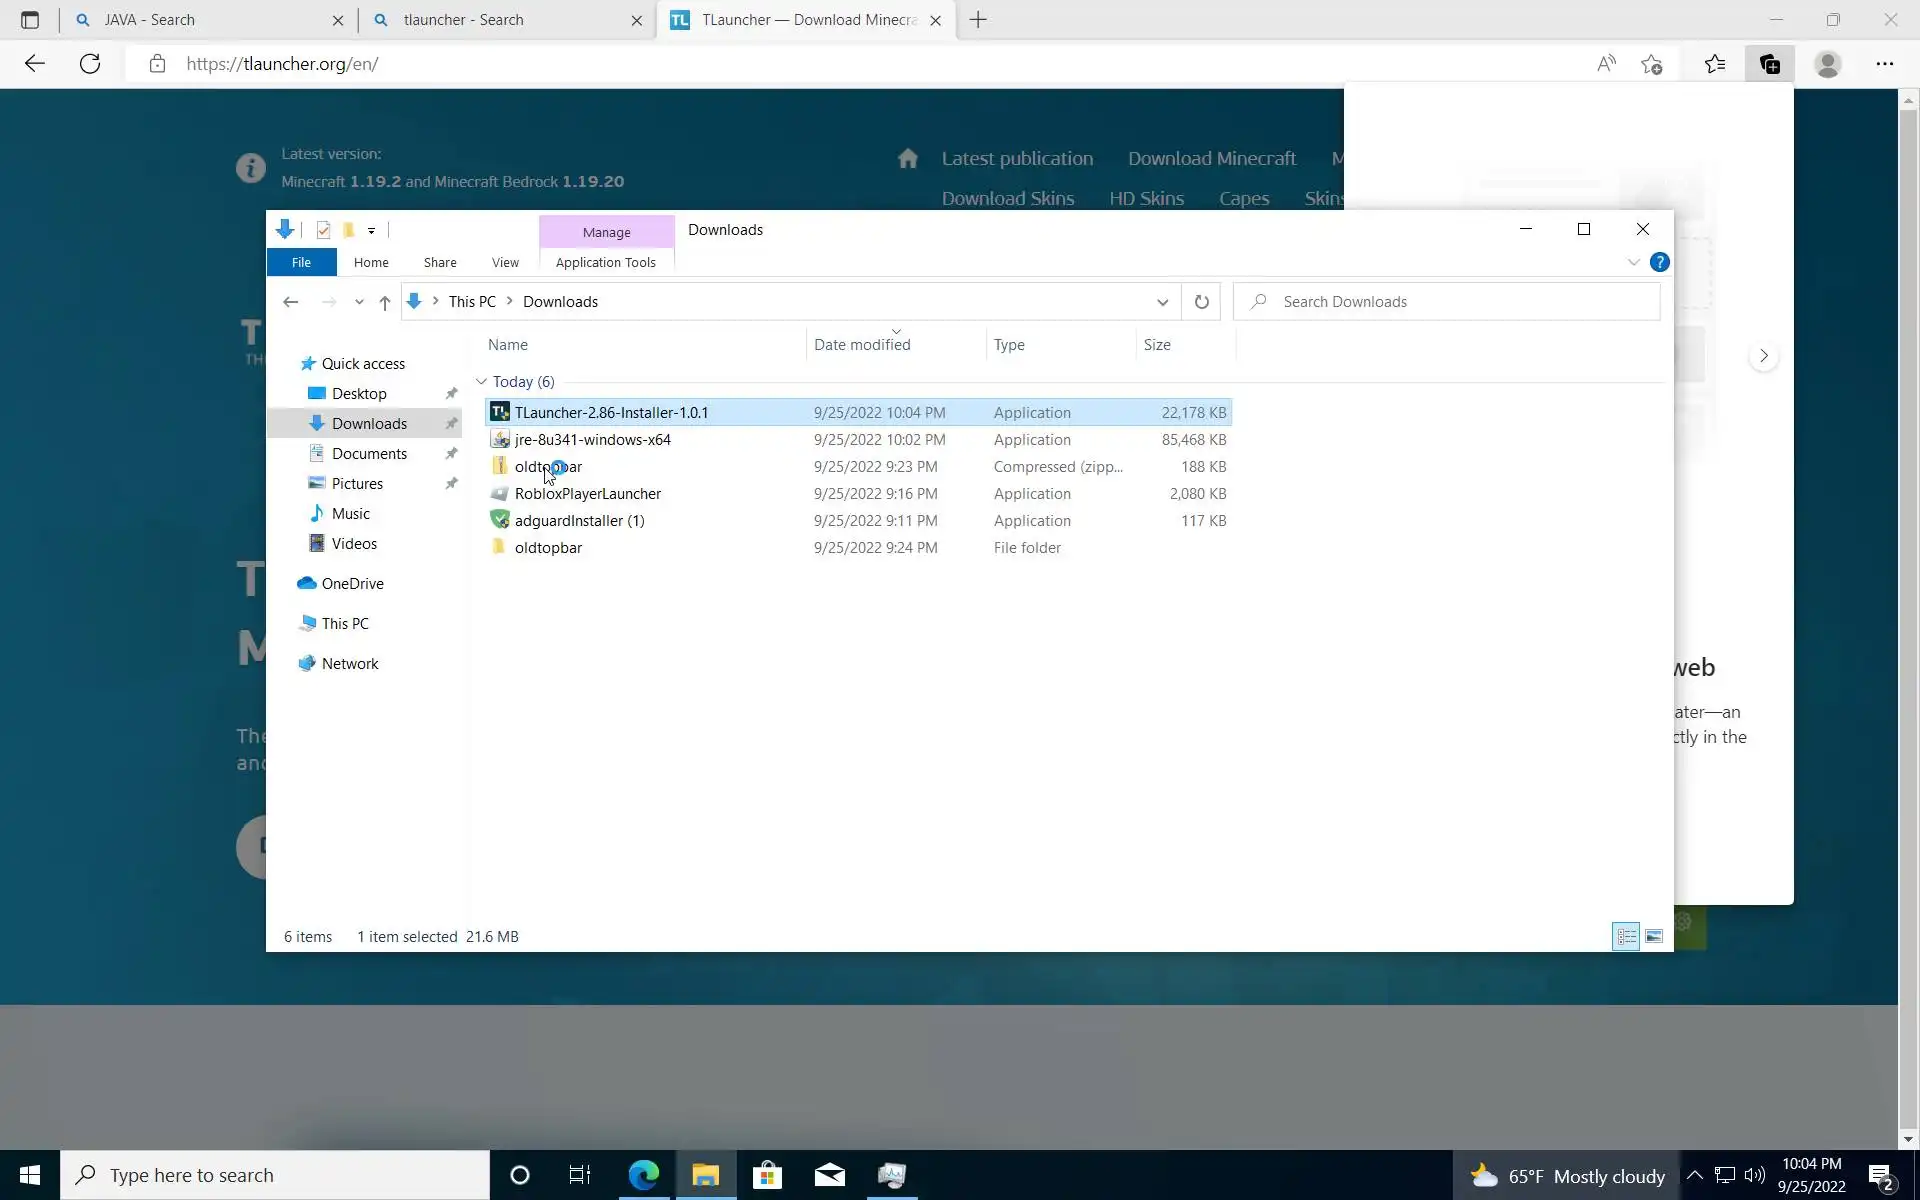Sort files by Date modified column

pos(862,345)
